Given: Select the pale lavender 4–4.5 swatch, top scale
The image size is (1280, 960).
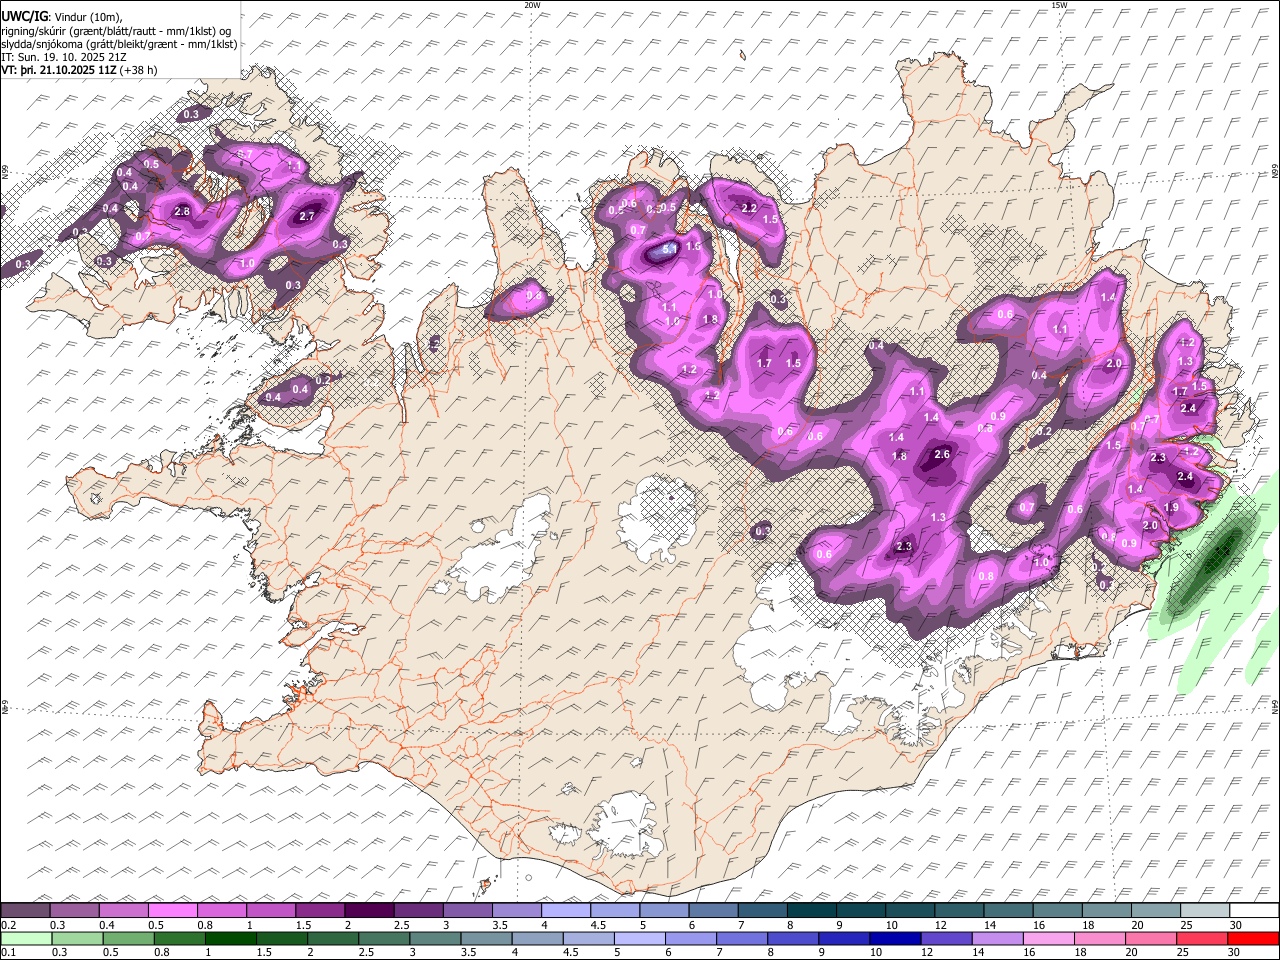Looking at the screenshot, I should tap(564, 910).
